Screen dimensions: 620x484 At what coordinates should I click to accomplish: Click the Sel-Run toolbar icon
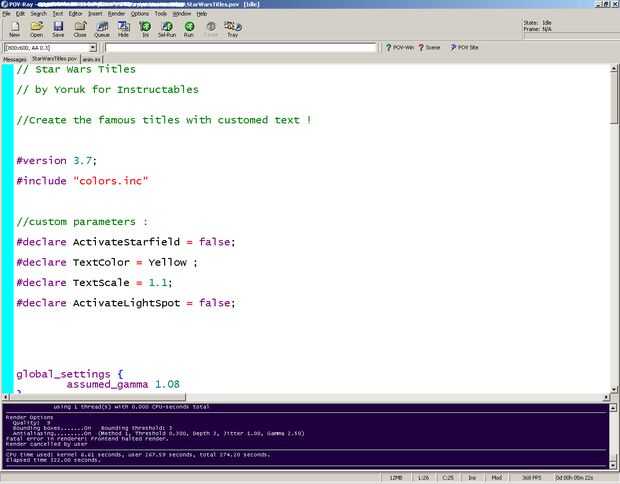click(x=167, y=29)
